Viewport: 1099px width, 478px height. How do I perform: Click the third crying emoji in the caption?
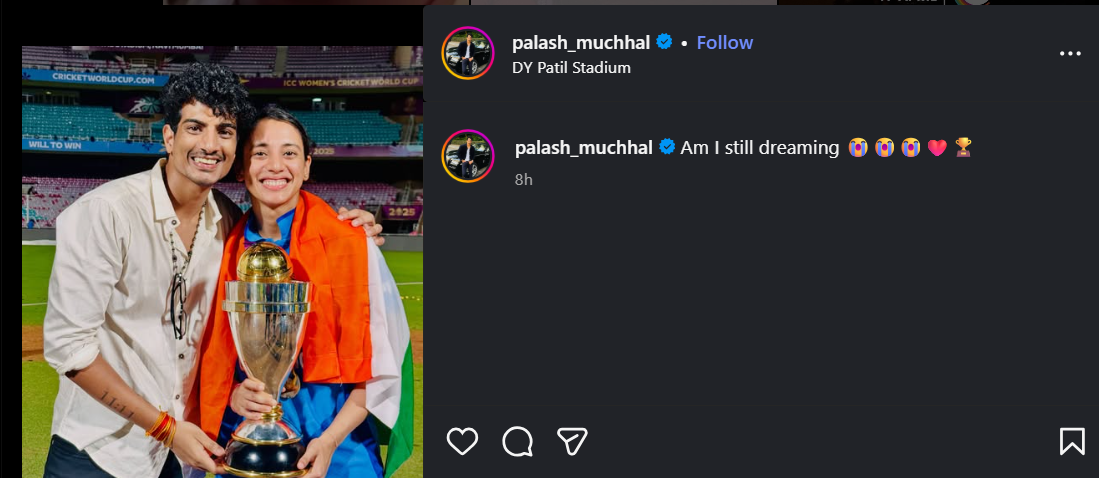click(x=910, y=147)
